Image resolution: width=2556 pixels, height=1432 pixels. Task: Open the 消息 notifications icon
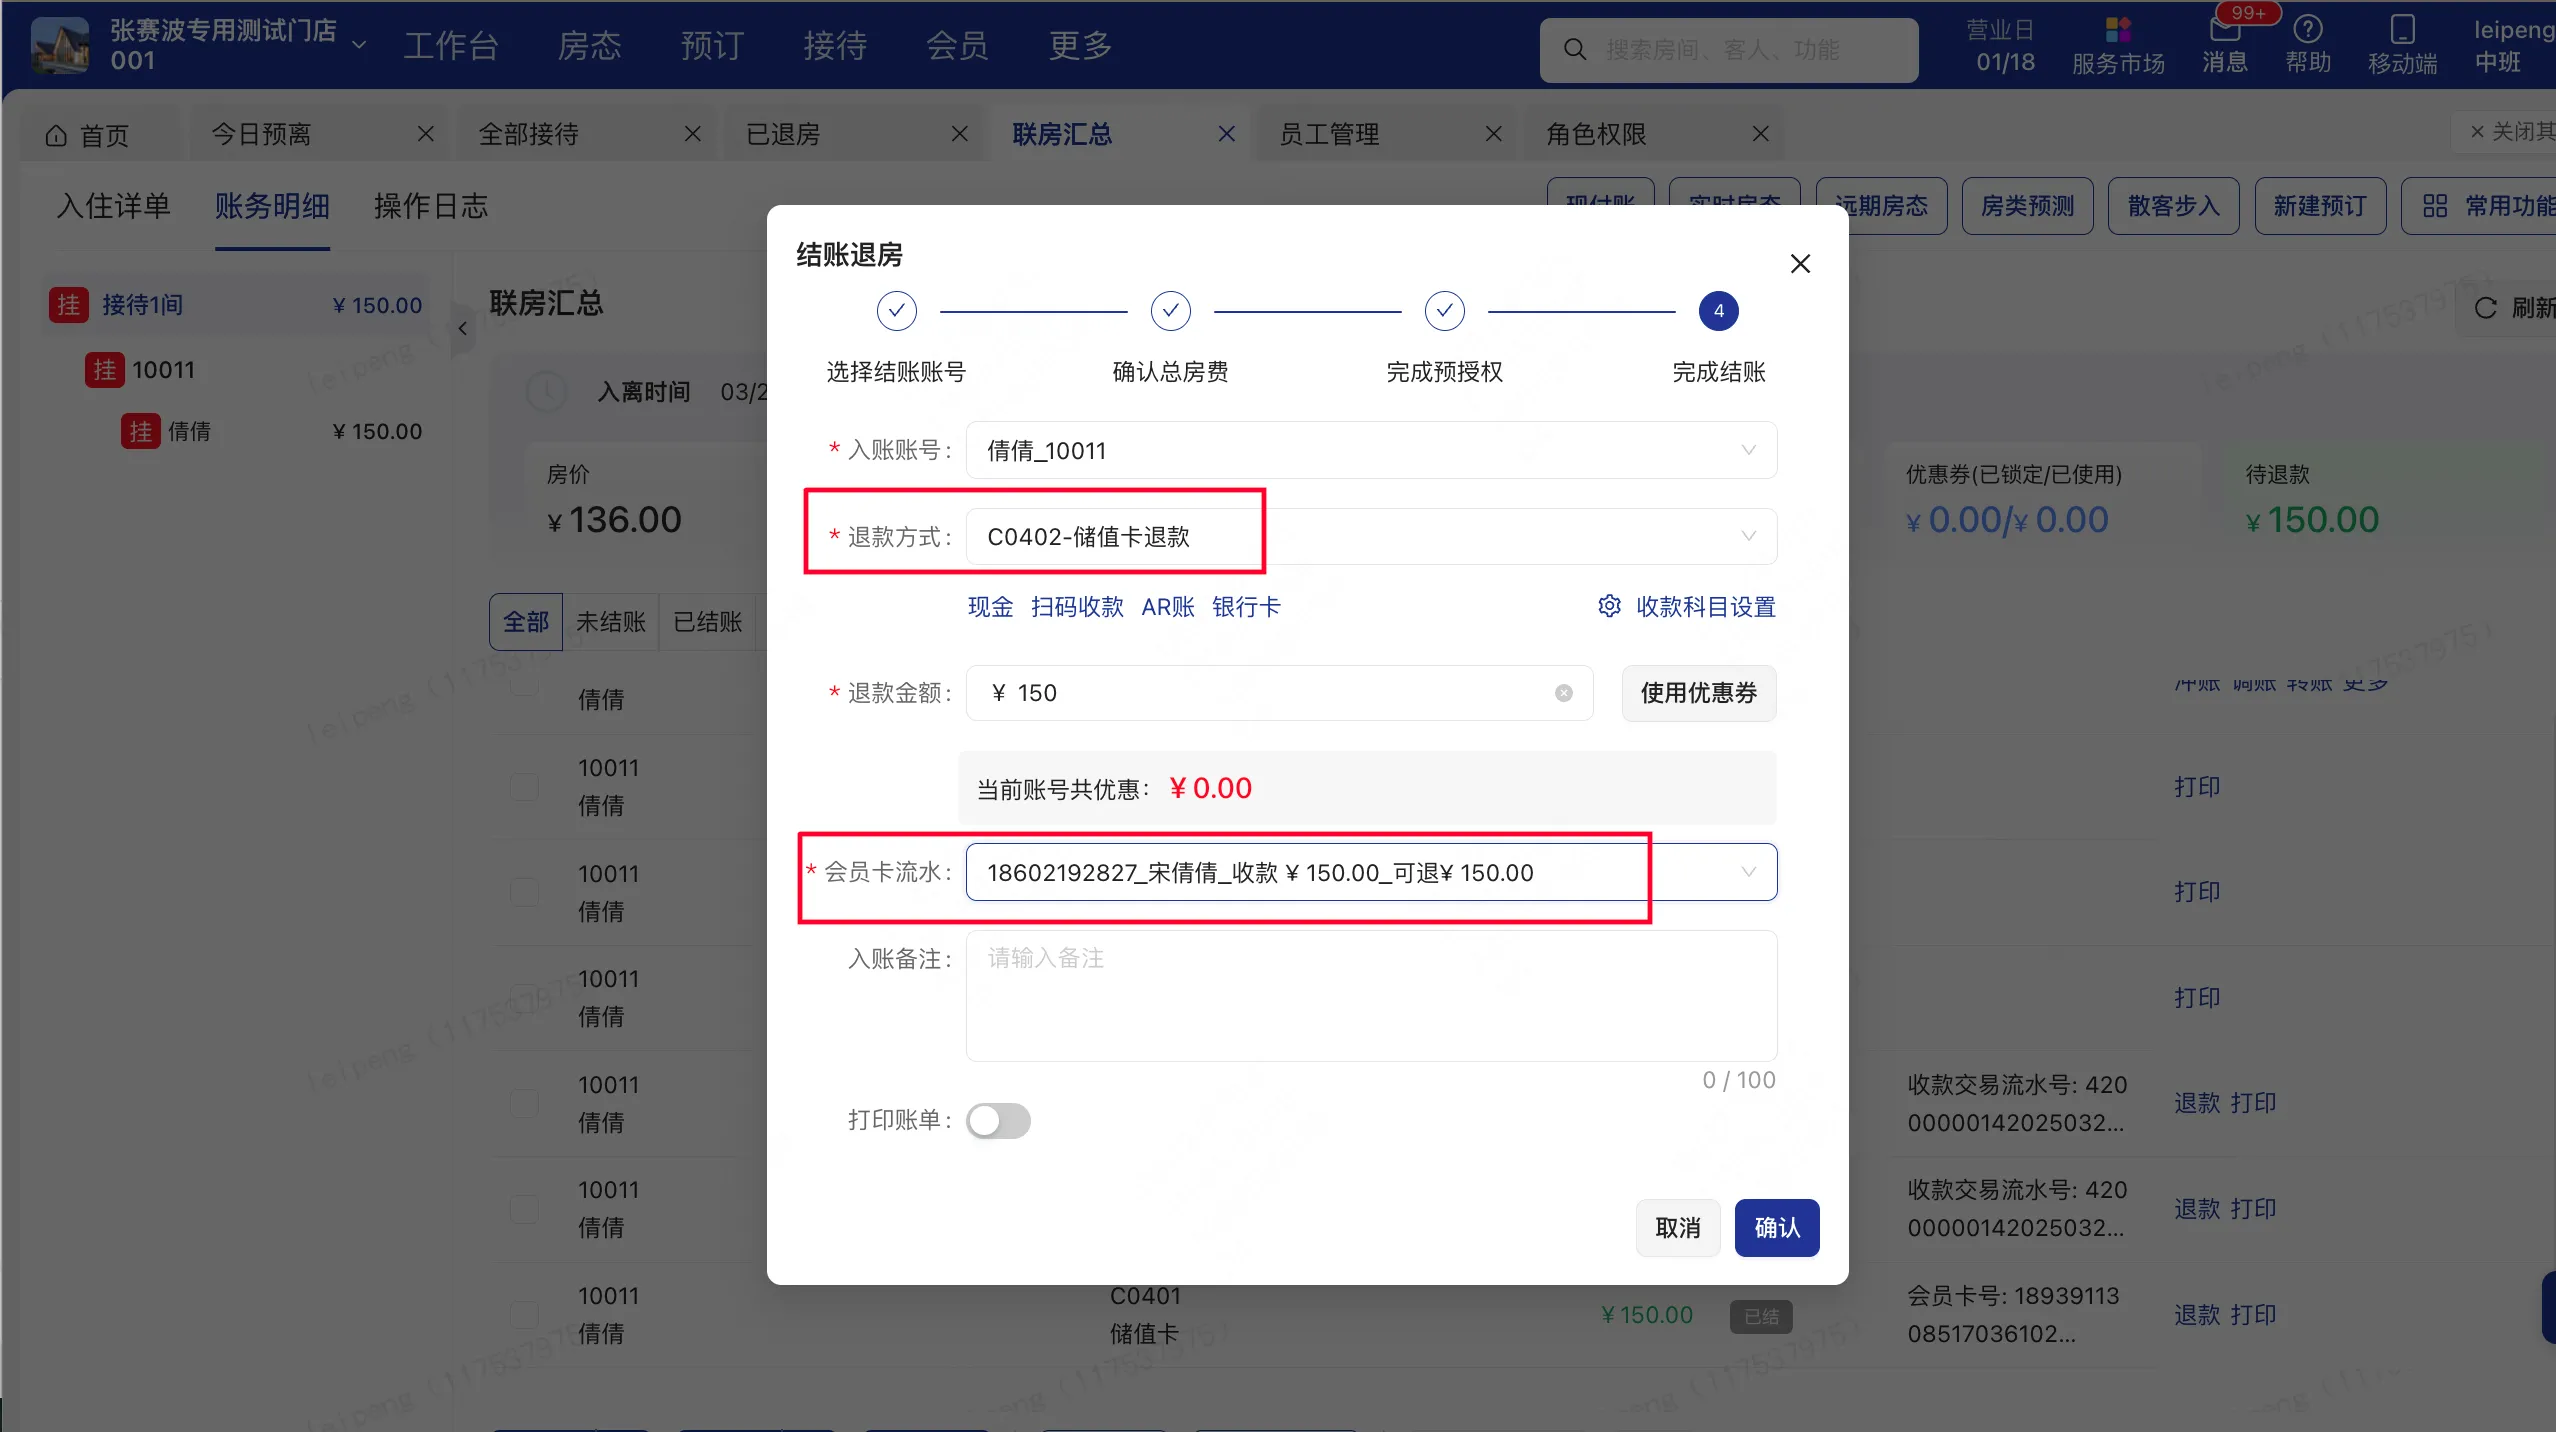[2224, 30]
